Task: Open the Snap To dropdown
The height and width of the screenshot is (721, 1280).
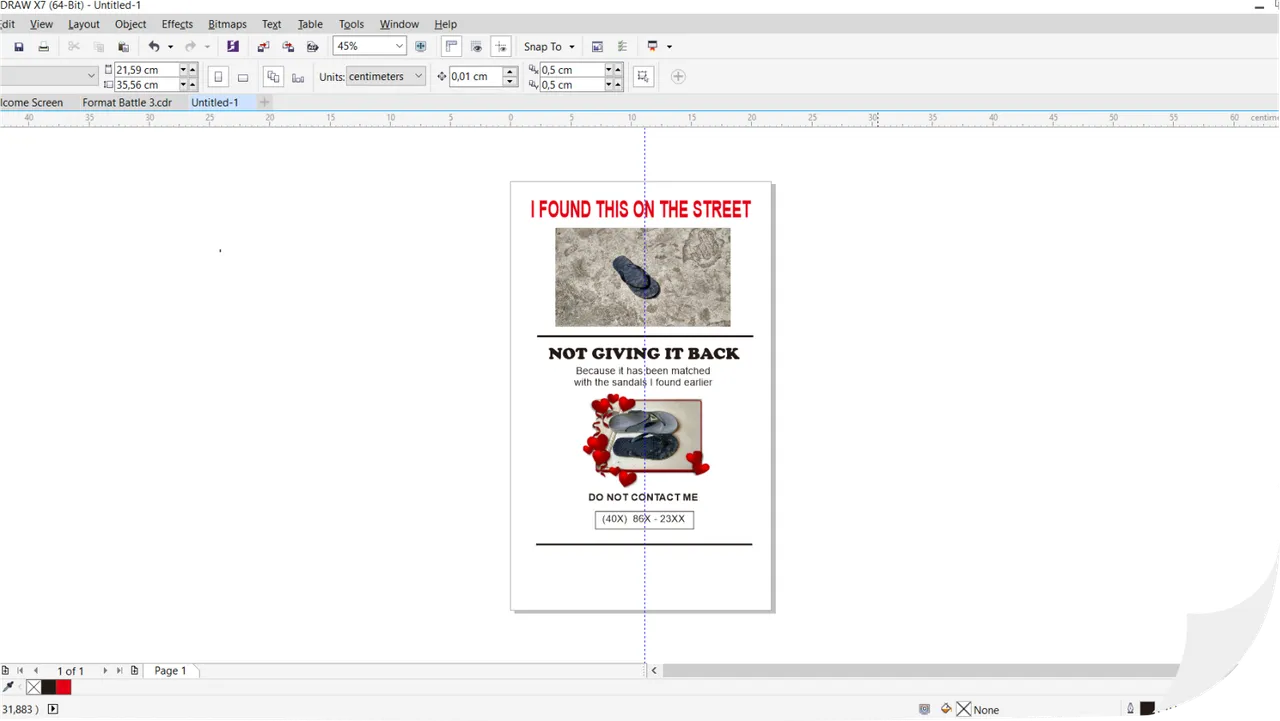Action: 549,47
